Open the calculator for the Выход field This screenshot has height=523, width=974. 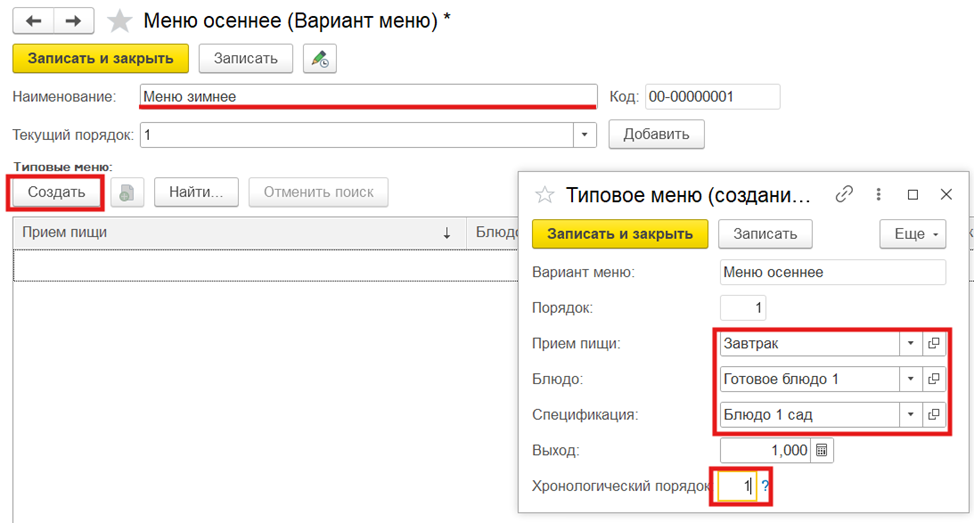(x=821, y=450)
